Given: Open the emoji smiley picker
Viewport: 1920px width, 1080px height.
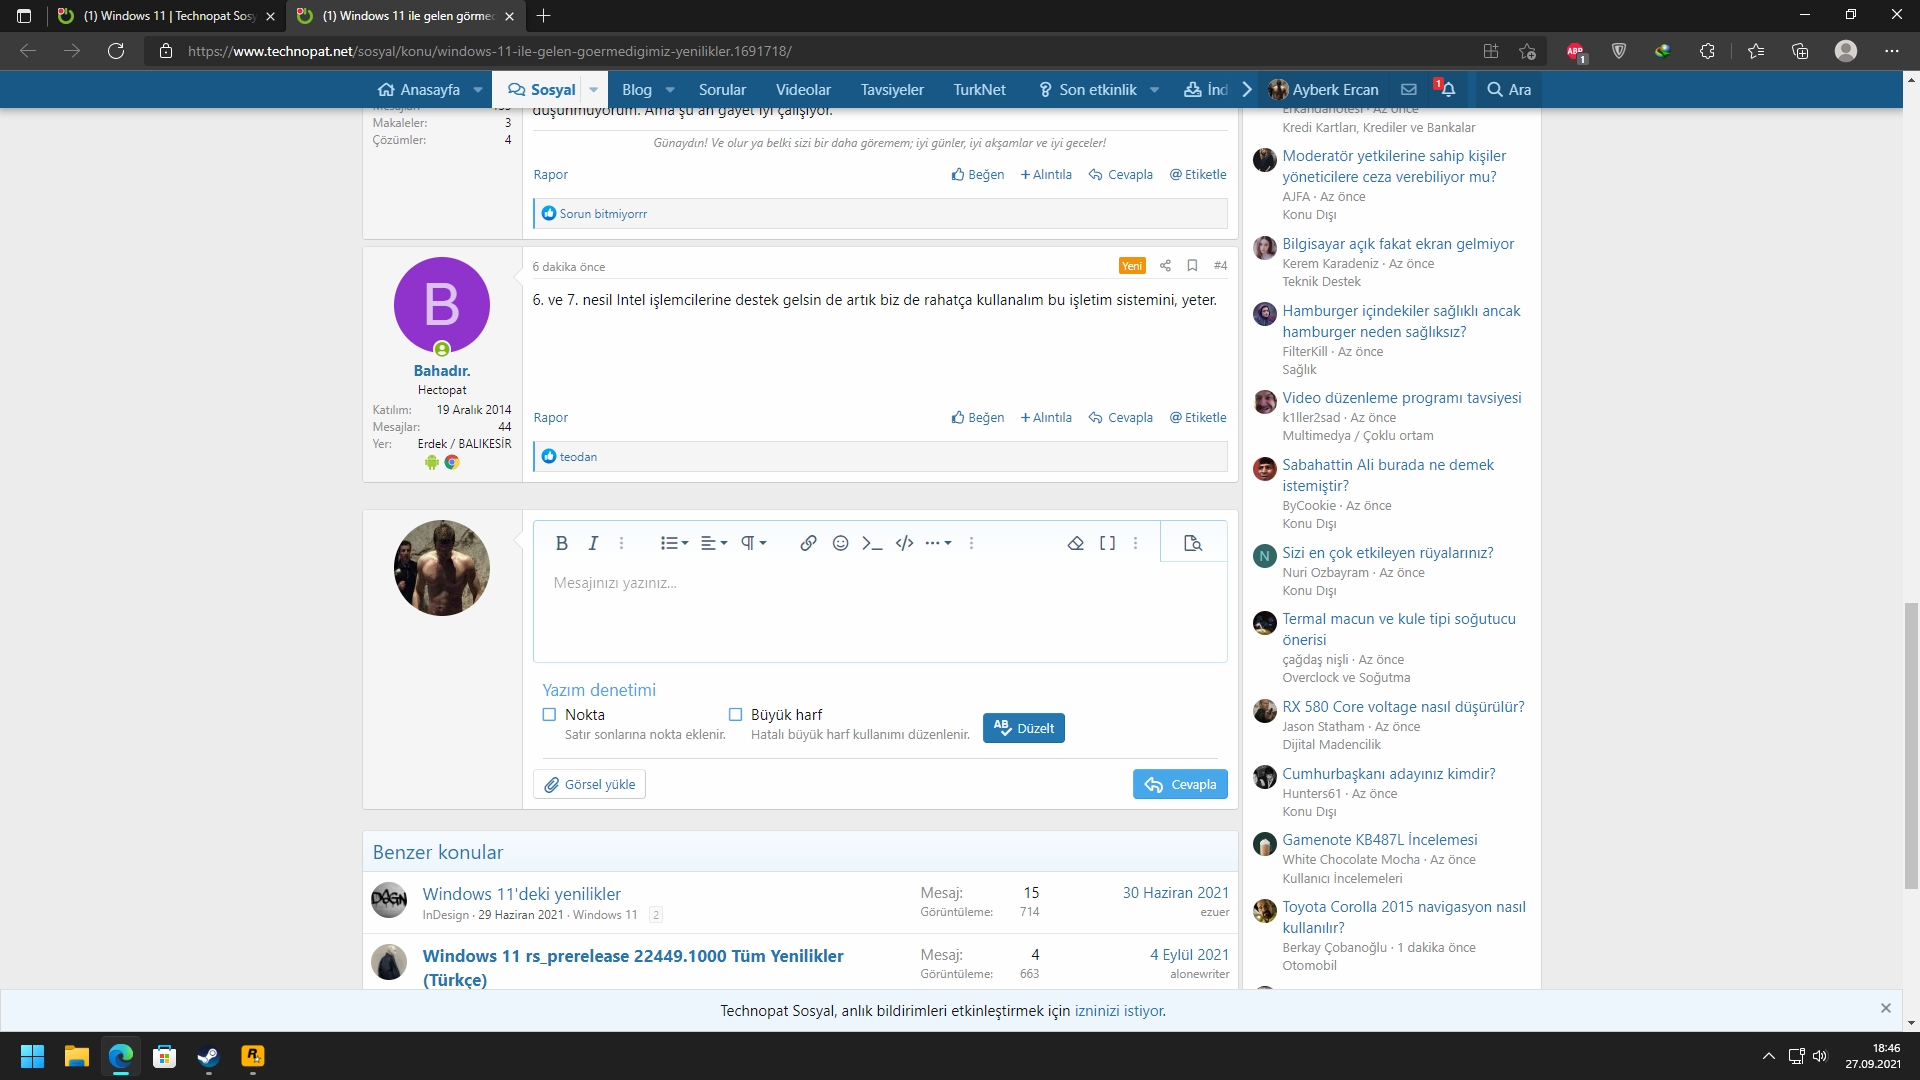Looking at the screenshot, I should pos(840,543).
